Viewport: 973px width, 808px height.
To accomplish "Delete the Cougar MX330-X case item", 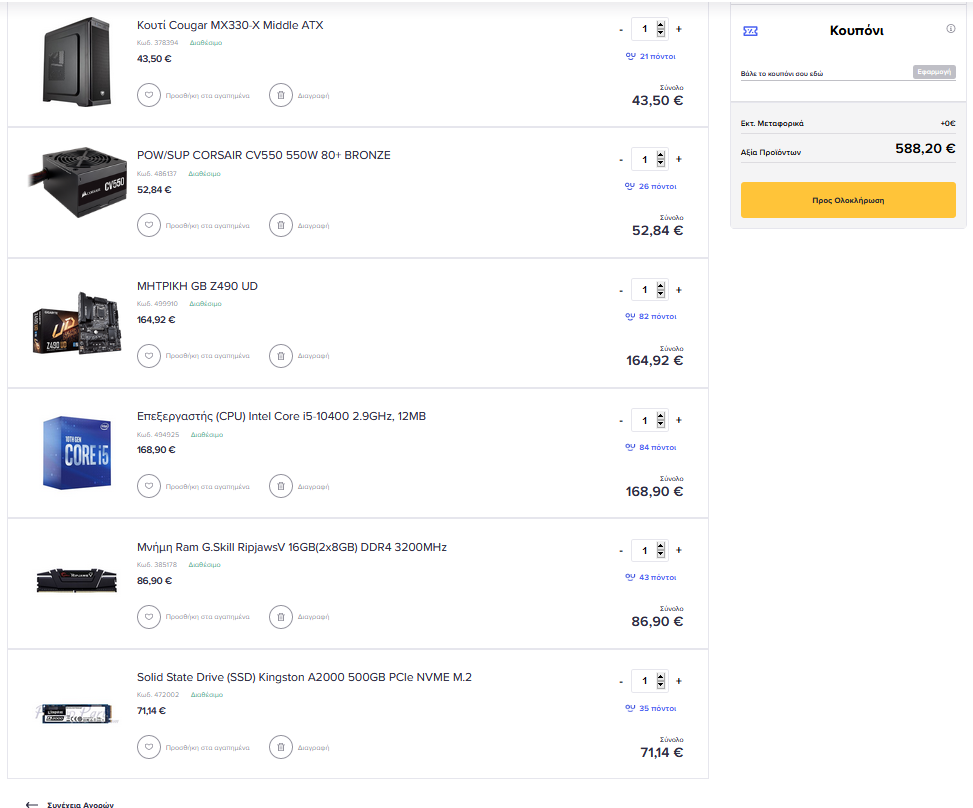I will coord(280,96).
